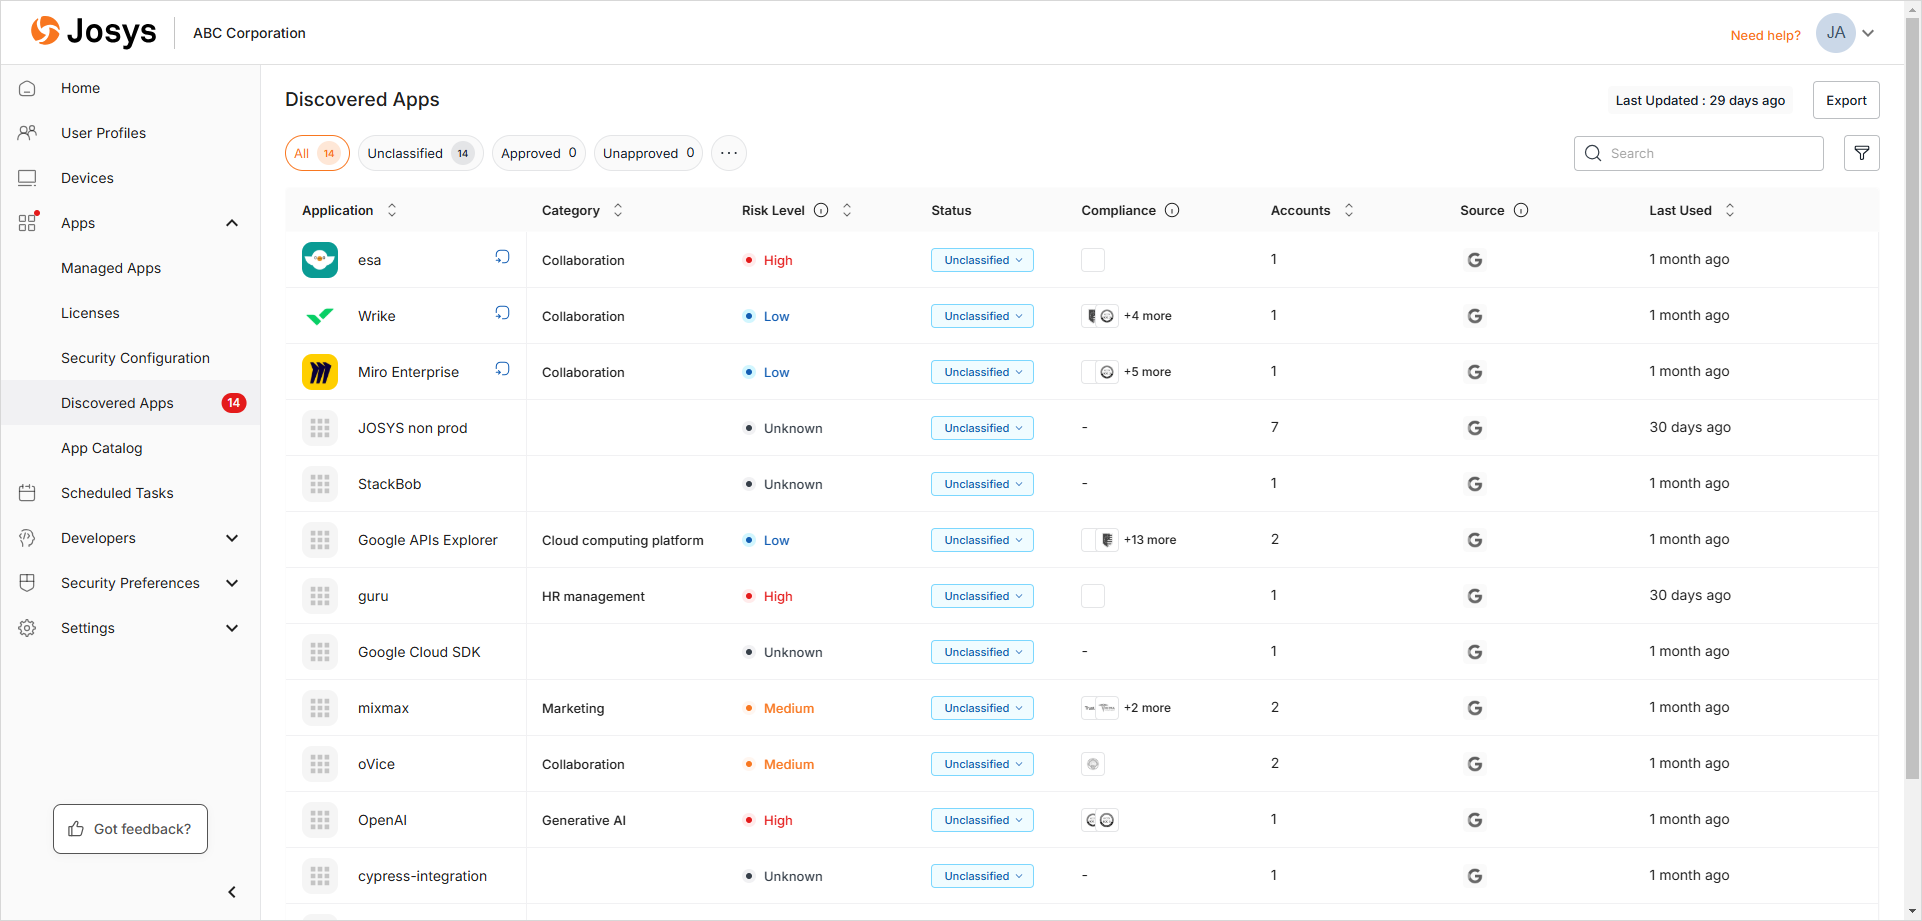Select the Approved 0 tab
Image resolution: width=1922 pixels, height=921 pixels.
[x=539, y=153]
